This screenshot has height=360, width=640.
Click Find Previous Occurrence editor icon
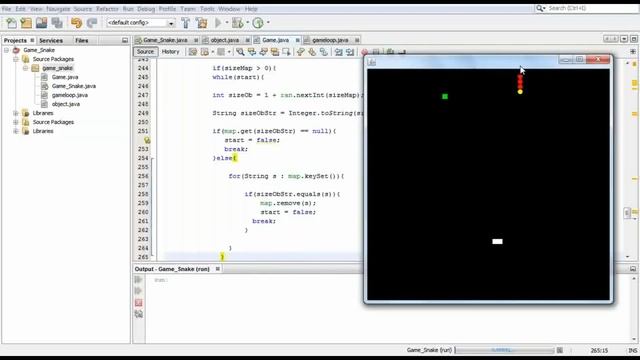[252, 52]
